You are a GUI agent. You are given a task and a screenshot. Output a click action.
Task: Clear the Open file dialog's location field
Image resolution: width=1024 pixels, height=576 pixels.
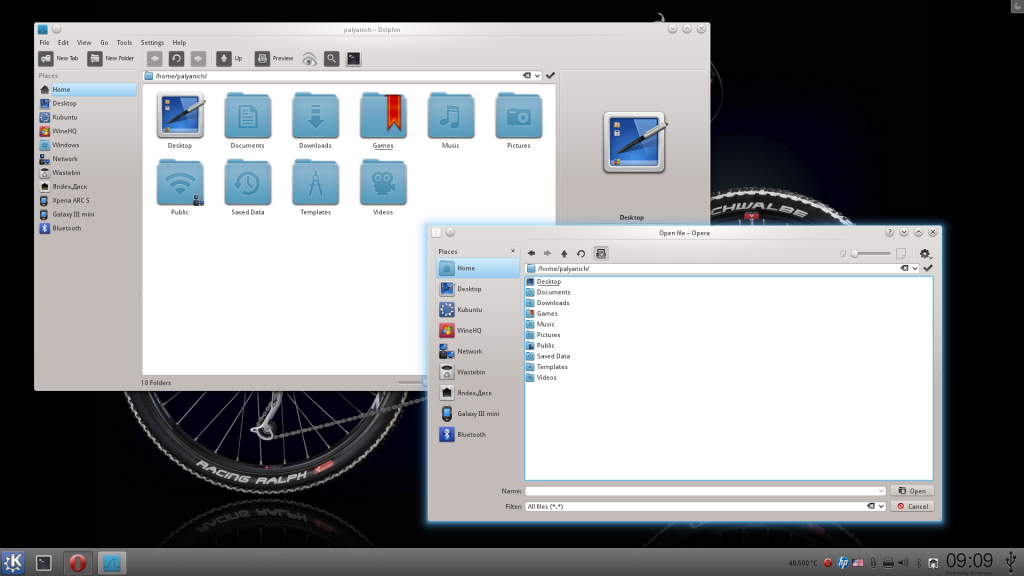(904, 268)
